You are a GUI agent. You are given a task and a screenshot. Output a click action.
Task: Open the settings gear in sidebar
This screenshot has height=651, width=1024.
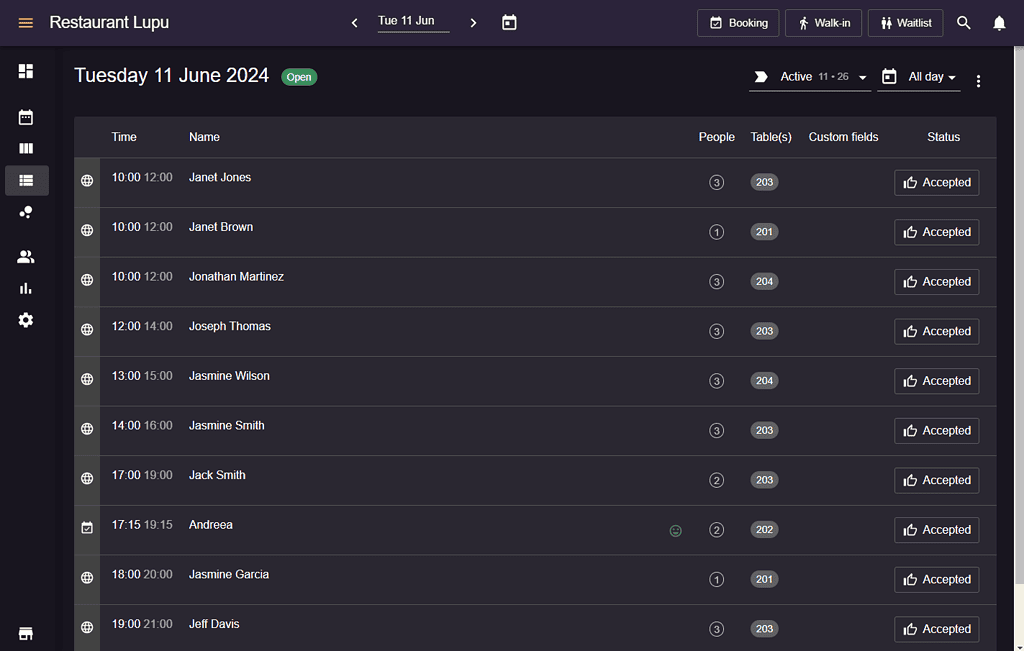[25, 320]
